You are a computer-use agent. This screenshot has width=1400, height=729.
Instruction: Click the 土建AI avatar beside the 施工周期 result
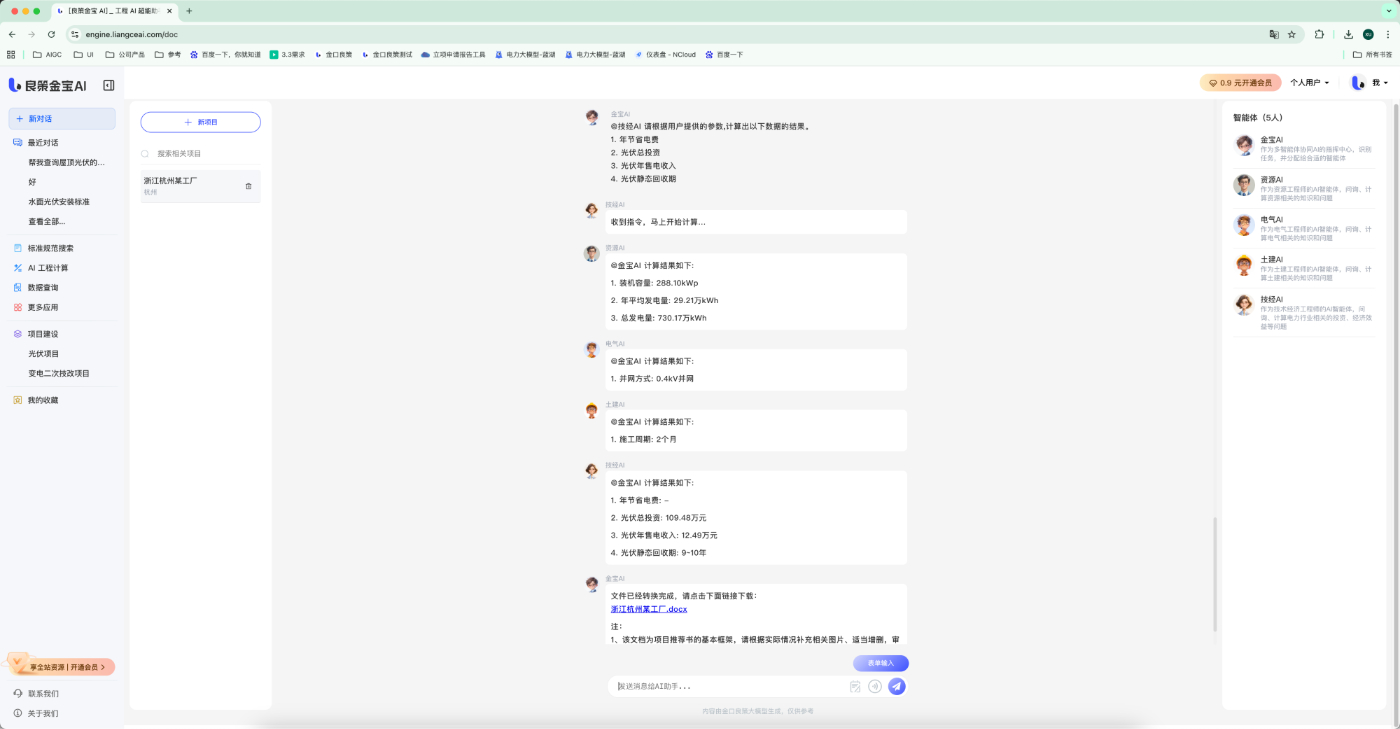pos(592,410)
